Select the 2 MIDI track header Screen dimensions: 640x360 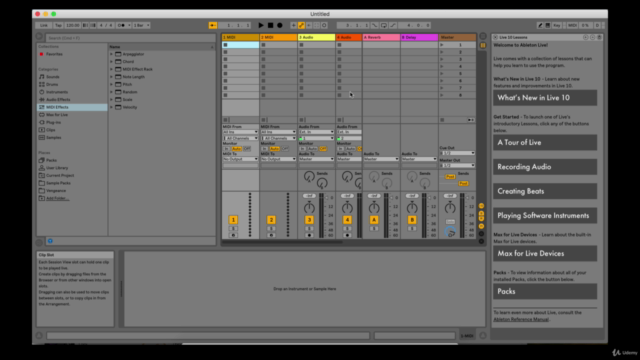coord(278,37)
